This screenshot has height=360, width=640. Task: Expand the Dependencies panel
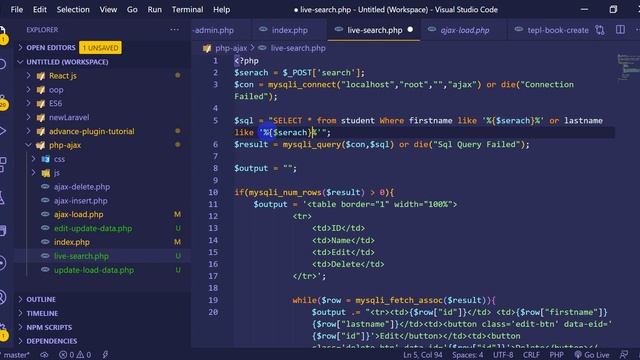(51, 341)
